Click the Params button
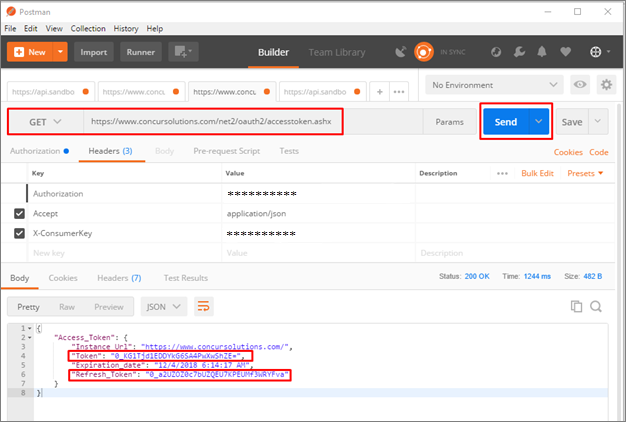 pos(450,122)
